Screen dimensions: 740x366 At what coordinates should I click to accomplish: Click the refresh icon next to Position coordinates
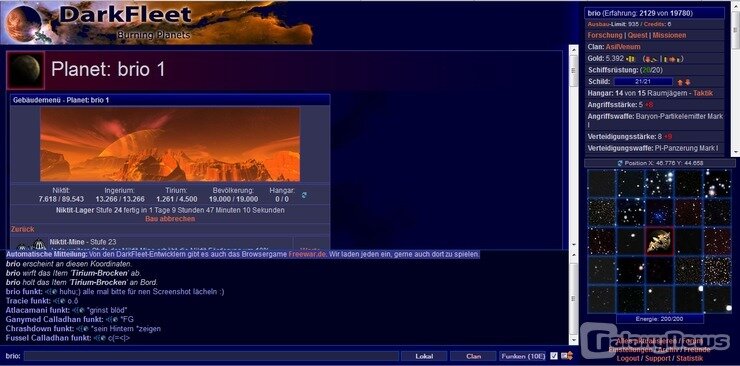pos(620,163)
